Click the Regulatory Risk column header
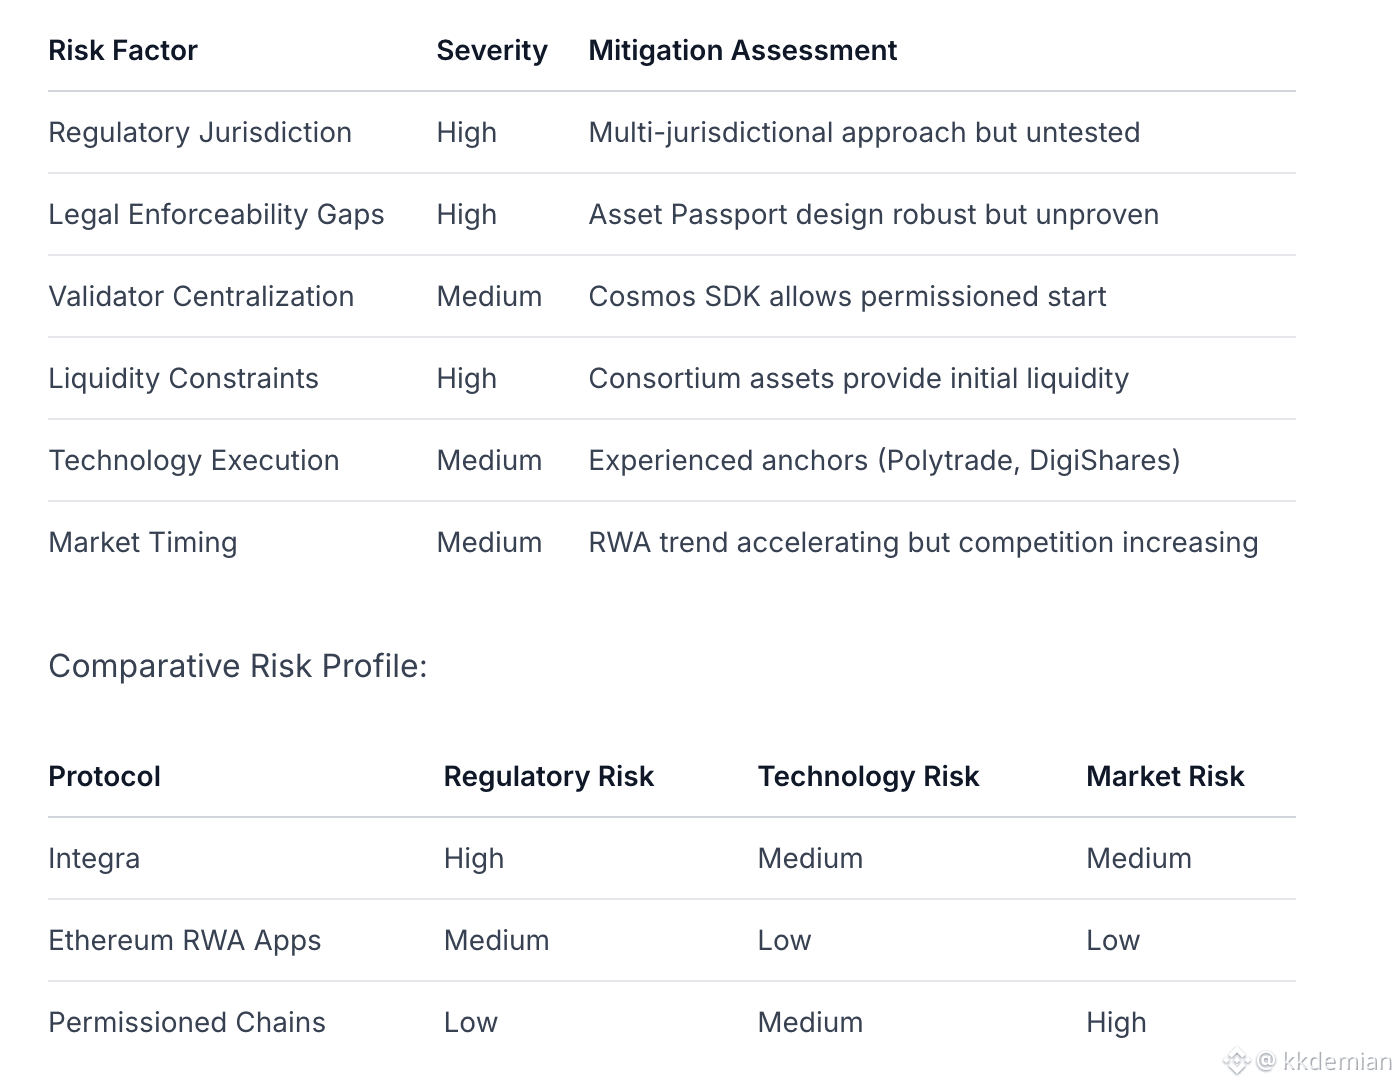1400x1086 pixels. 548,777
